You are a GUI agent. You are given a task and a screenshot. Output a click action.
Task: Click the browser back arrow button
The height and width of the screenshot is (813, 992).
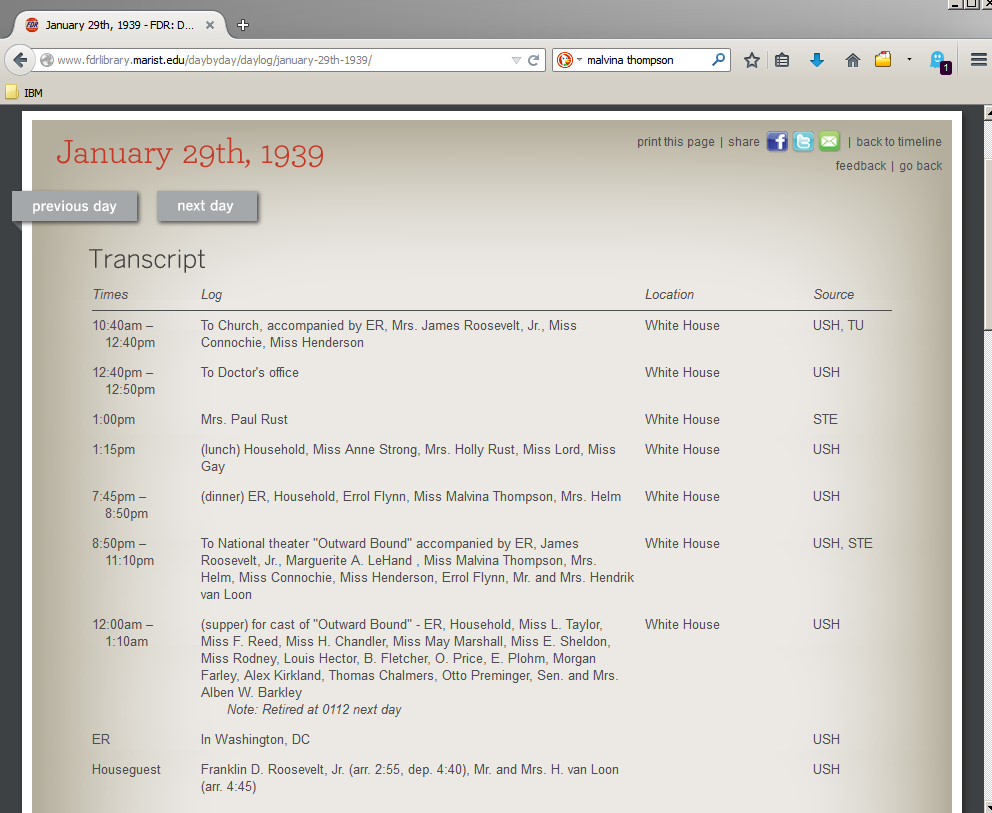pos(20,60)
